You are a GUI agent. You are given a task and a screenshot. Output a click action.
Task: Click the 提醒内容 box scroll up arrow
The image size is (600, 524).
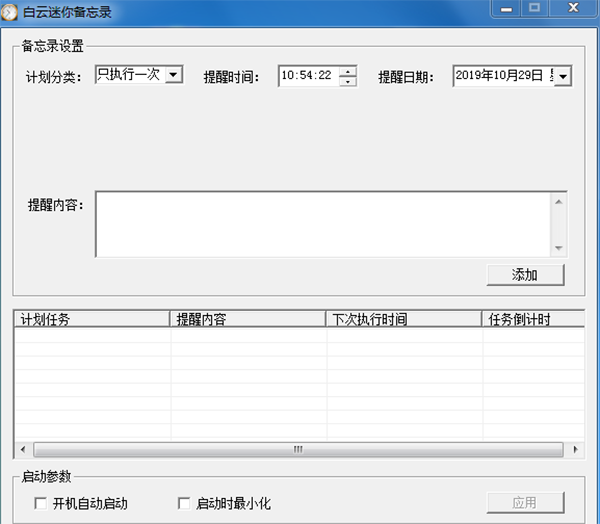[x=559, y=202]
